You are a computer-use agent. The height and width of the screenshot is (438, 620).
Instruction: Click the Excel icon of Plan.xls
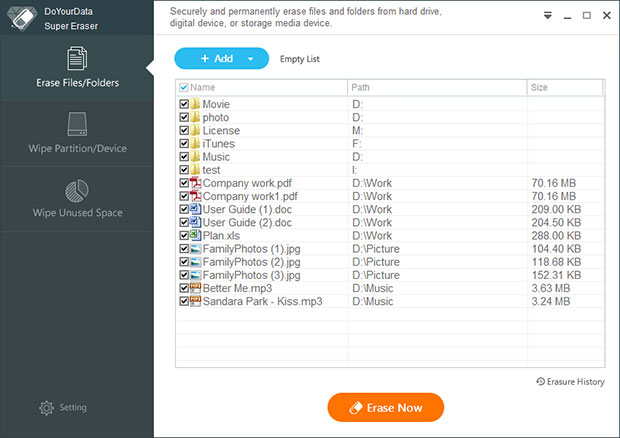click(x=195, y=235)
